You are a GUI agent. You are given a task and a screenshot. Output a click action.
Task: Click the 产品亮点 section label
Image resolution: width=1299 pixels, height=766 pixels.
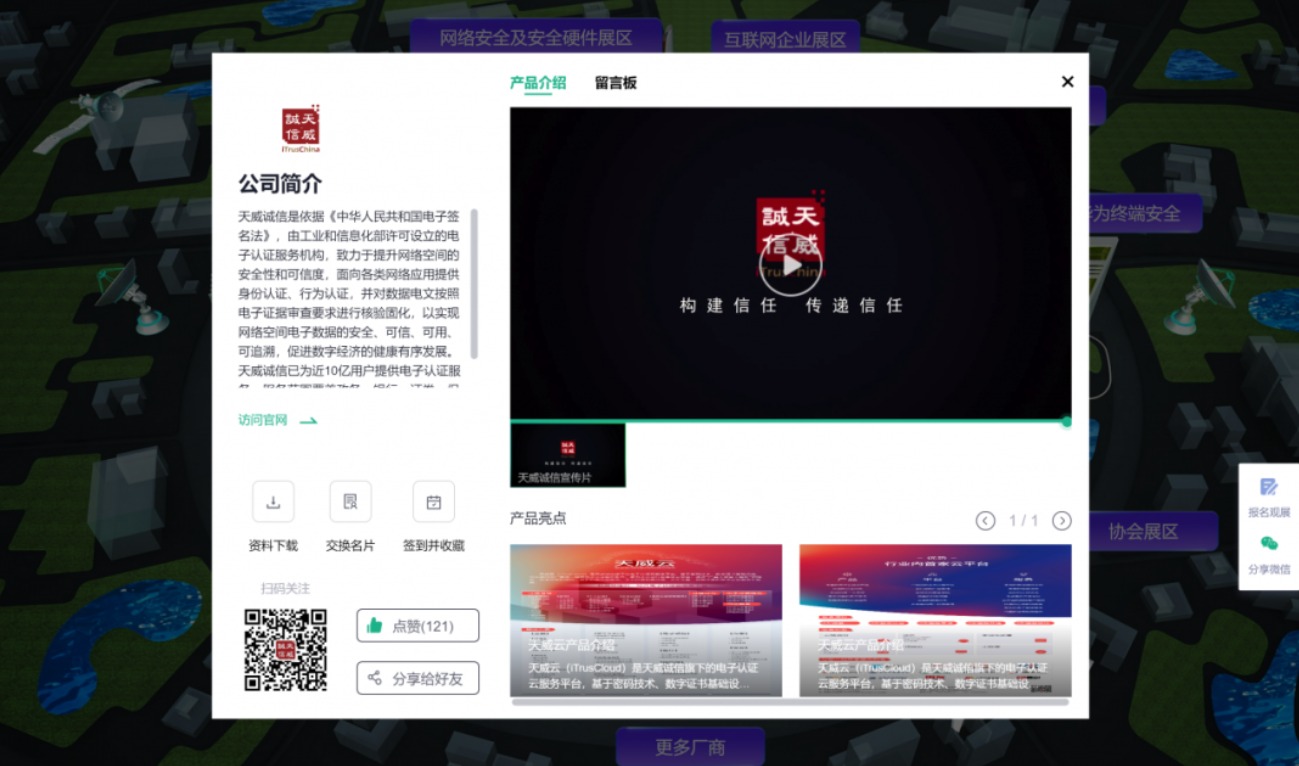(x=538, y=518)
